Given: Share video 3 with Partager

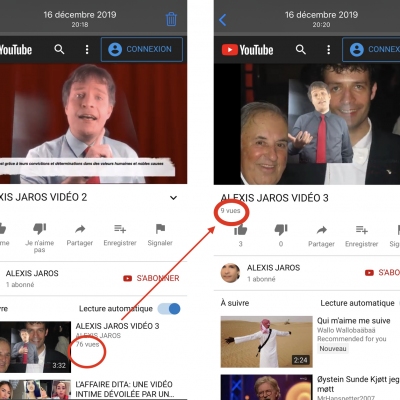Looking at the screenshot, I should [x=321, y=236].
